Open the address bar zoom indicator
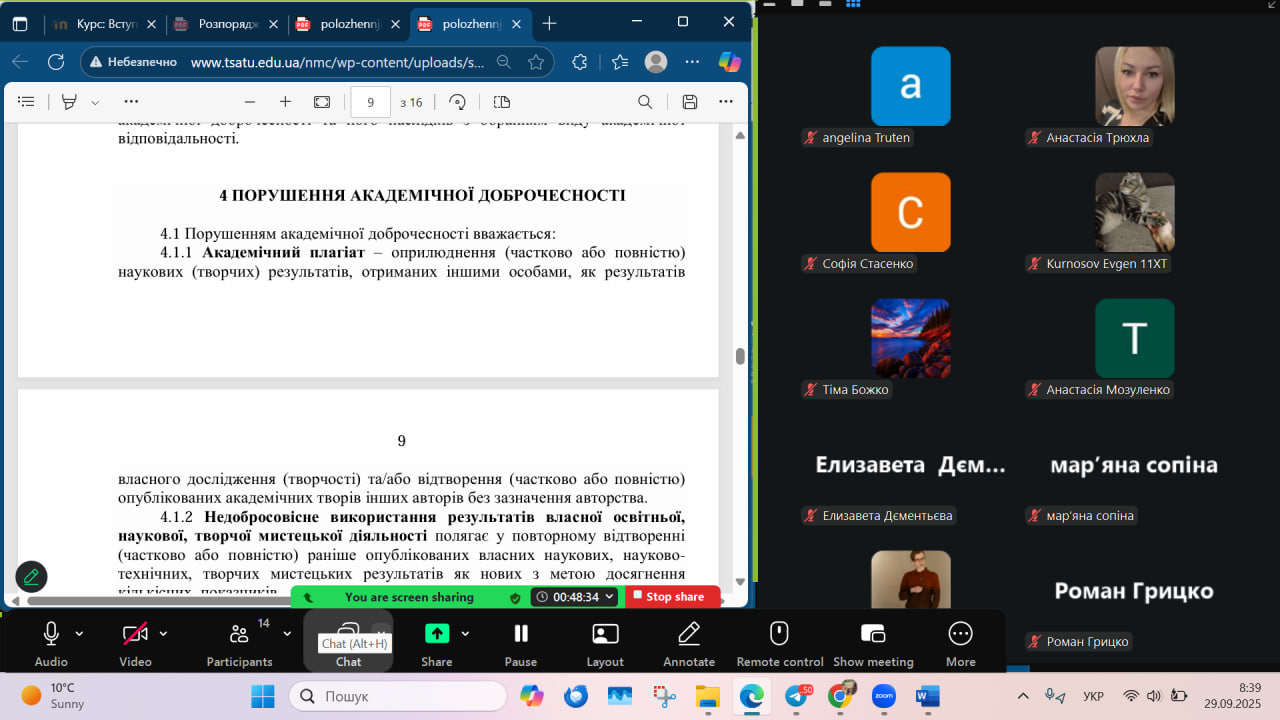Screen dimensions: 1280x720 tap(504, 62)
